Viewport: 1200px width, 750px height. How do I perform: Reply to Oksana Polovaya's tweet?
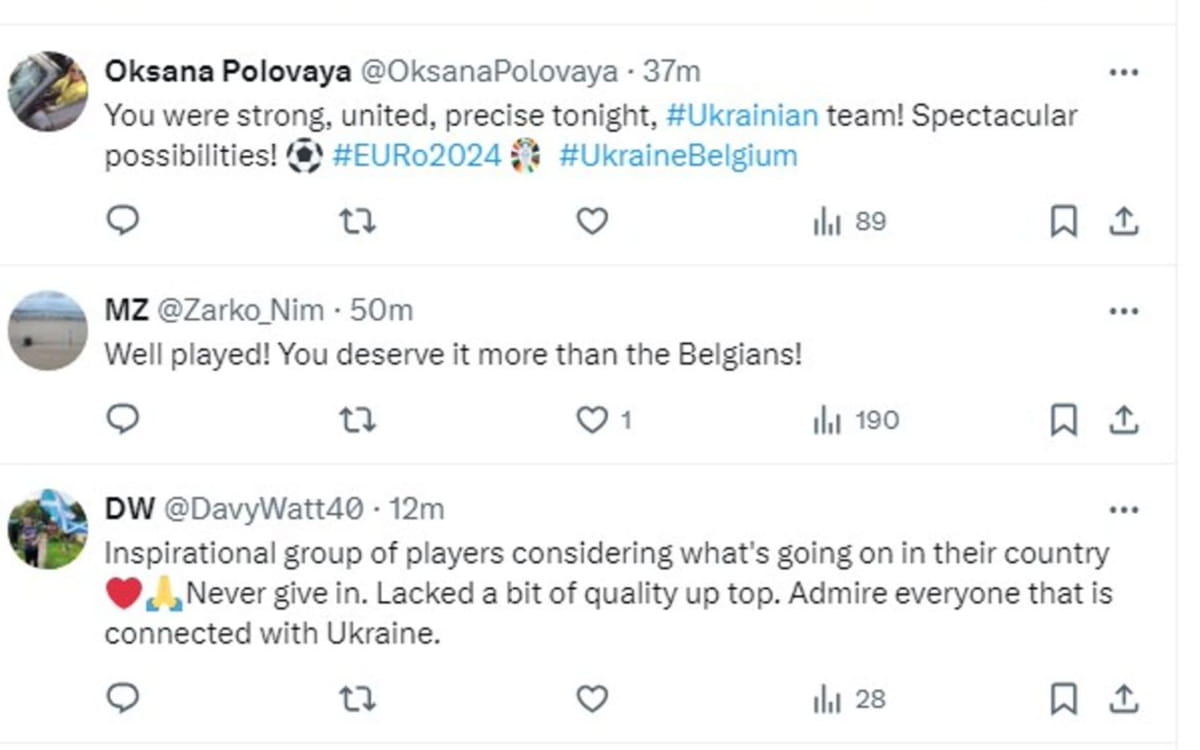(x=122, y=220)
